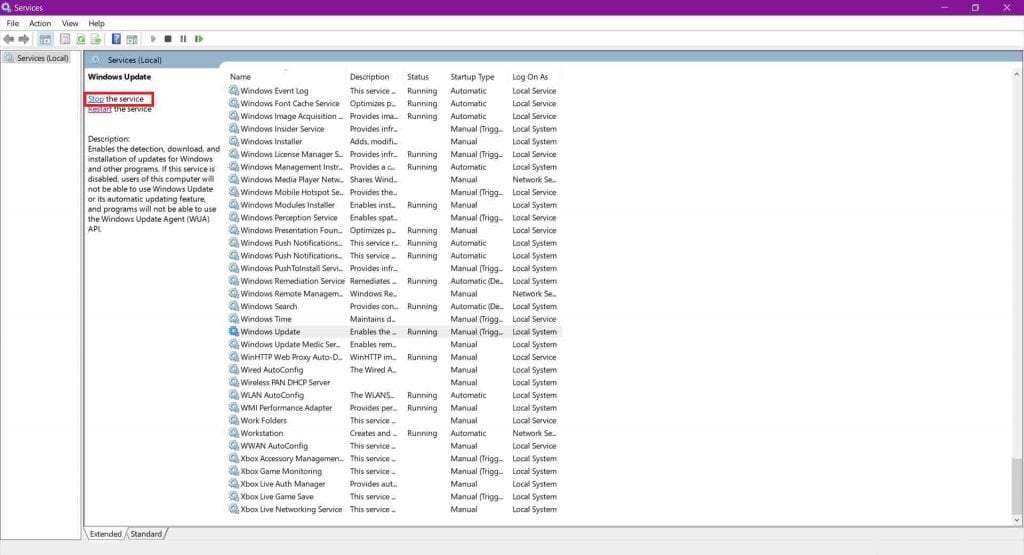Image resolution: width=1024 pixels, height=555 pixels.
Task: Select the Windows Presentation Foundation service name
Action: click(291, 230)
